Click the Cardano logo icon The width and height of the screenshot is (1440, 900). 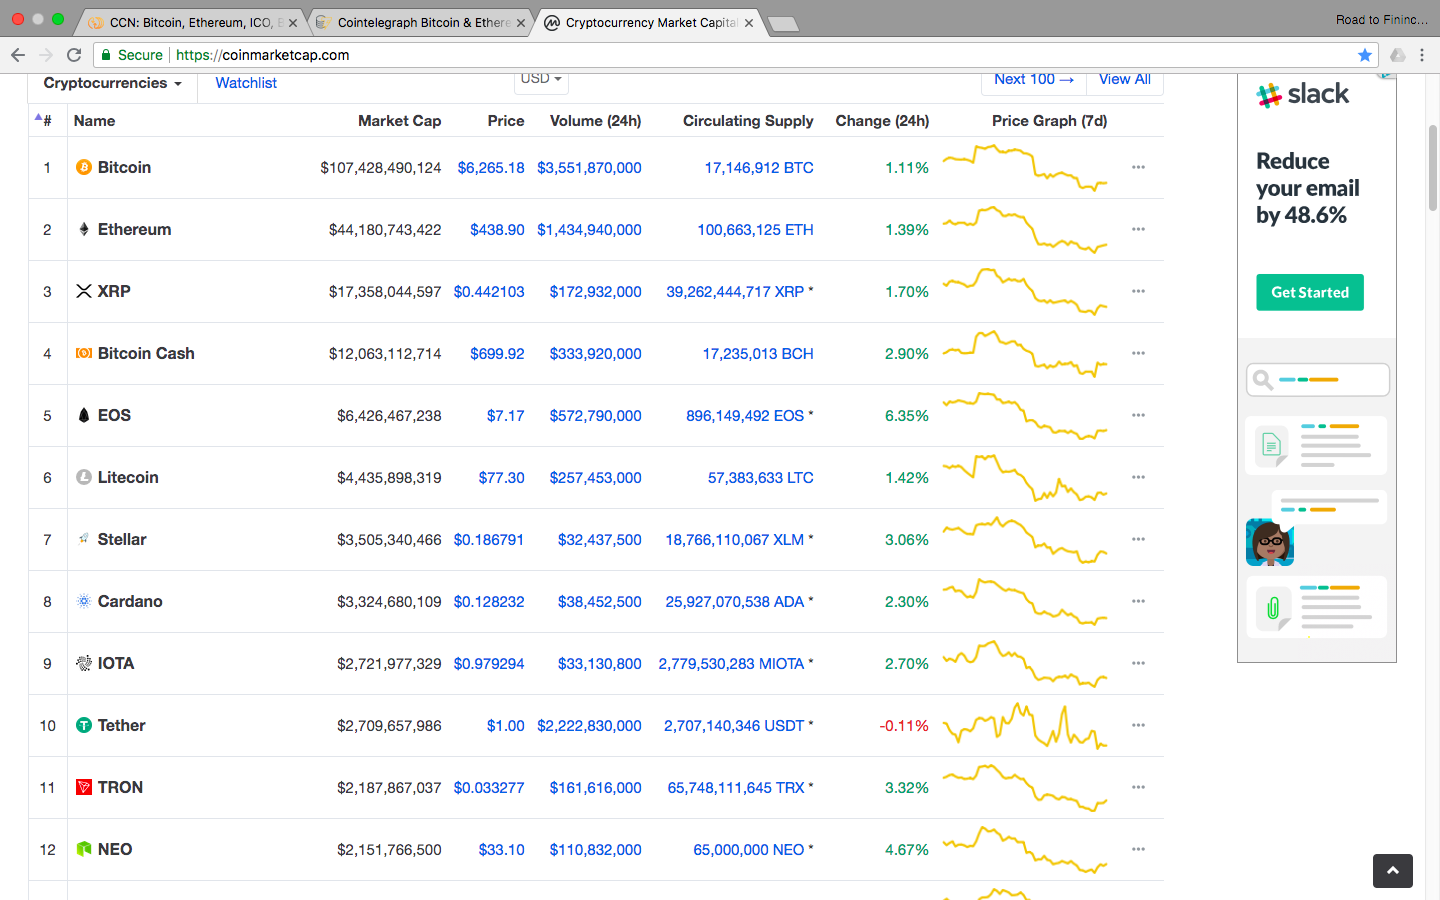click(x=84, y=601)
